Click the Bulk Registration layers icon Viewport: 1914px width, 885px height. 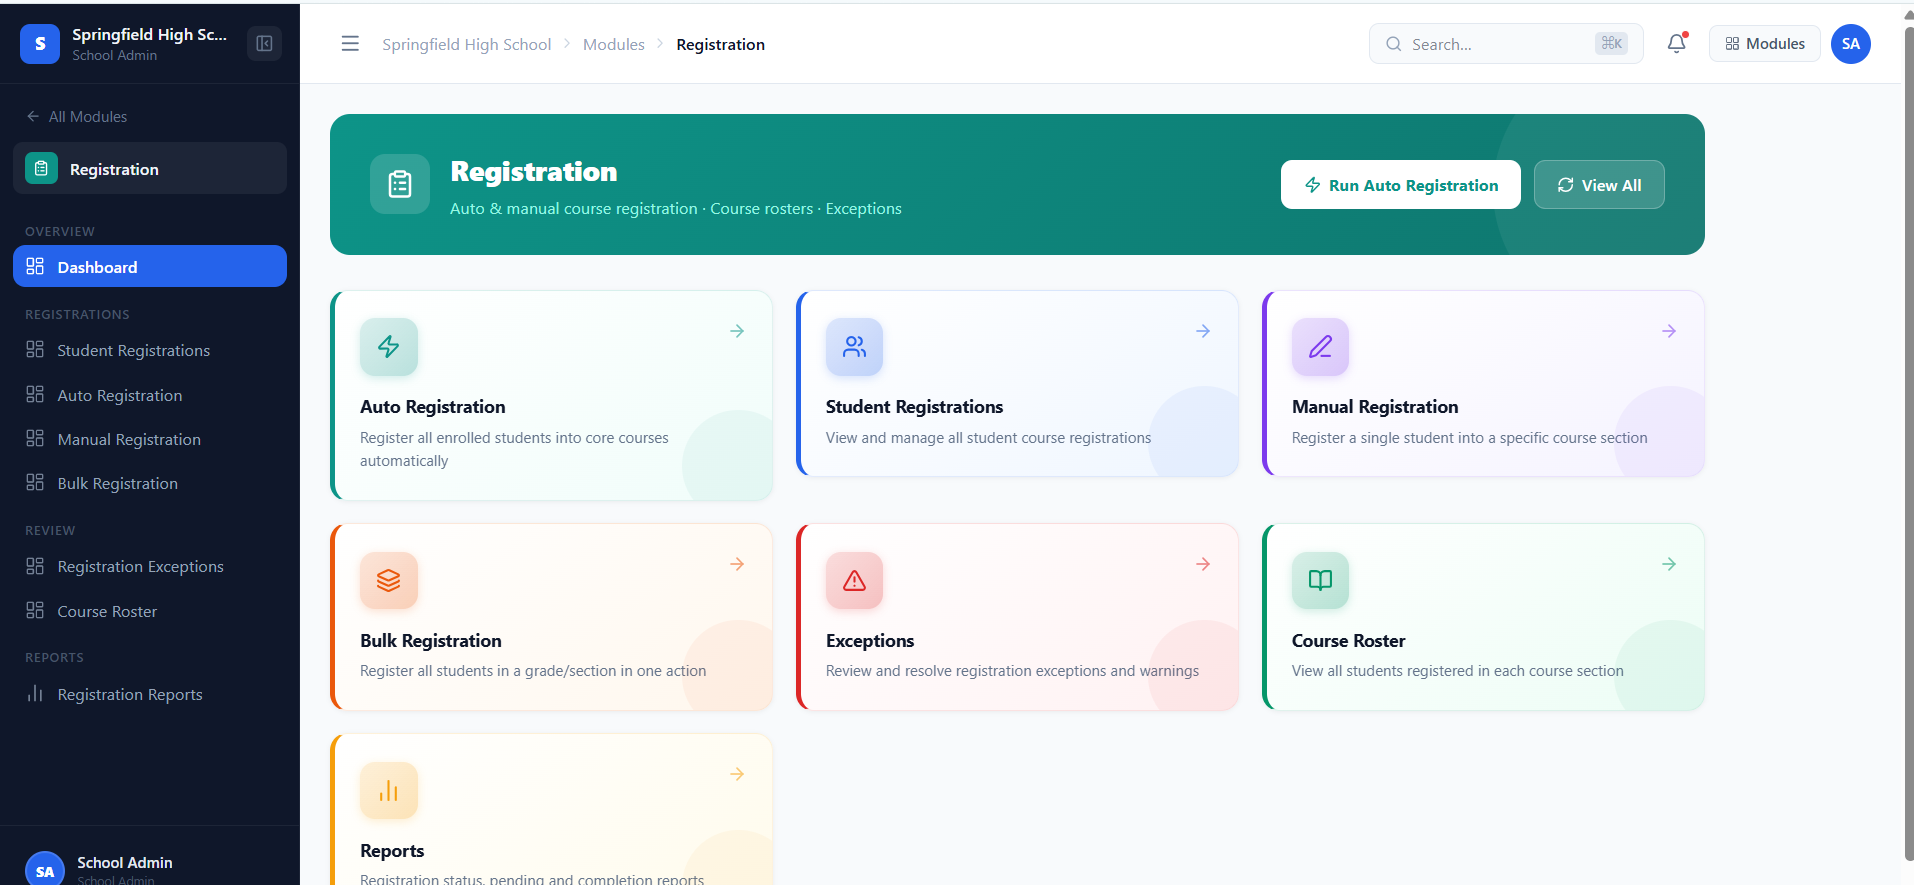tap(389, 580)
